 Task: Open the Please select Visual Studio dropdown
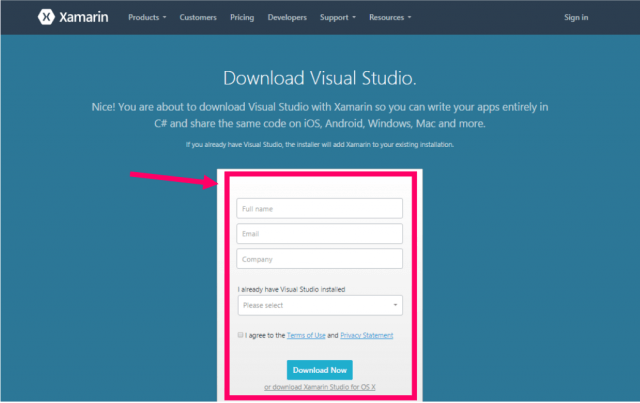coord(320,305)
